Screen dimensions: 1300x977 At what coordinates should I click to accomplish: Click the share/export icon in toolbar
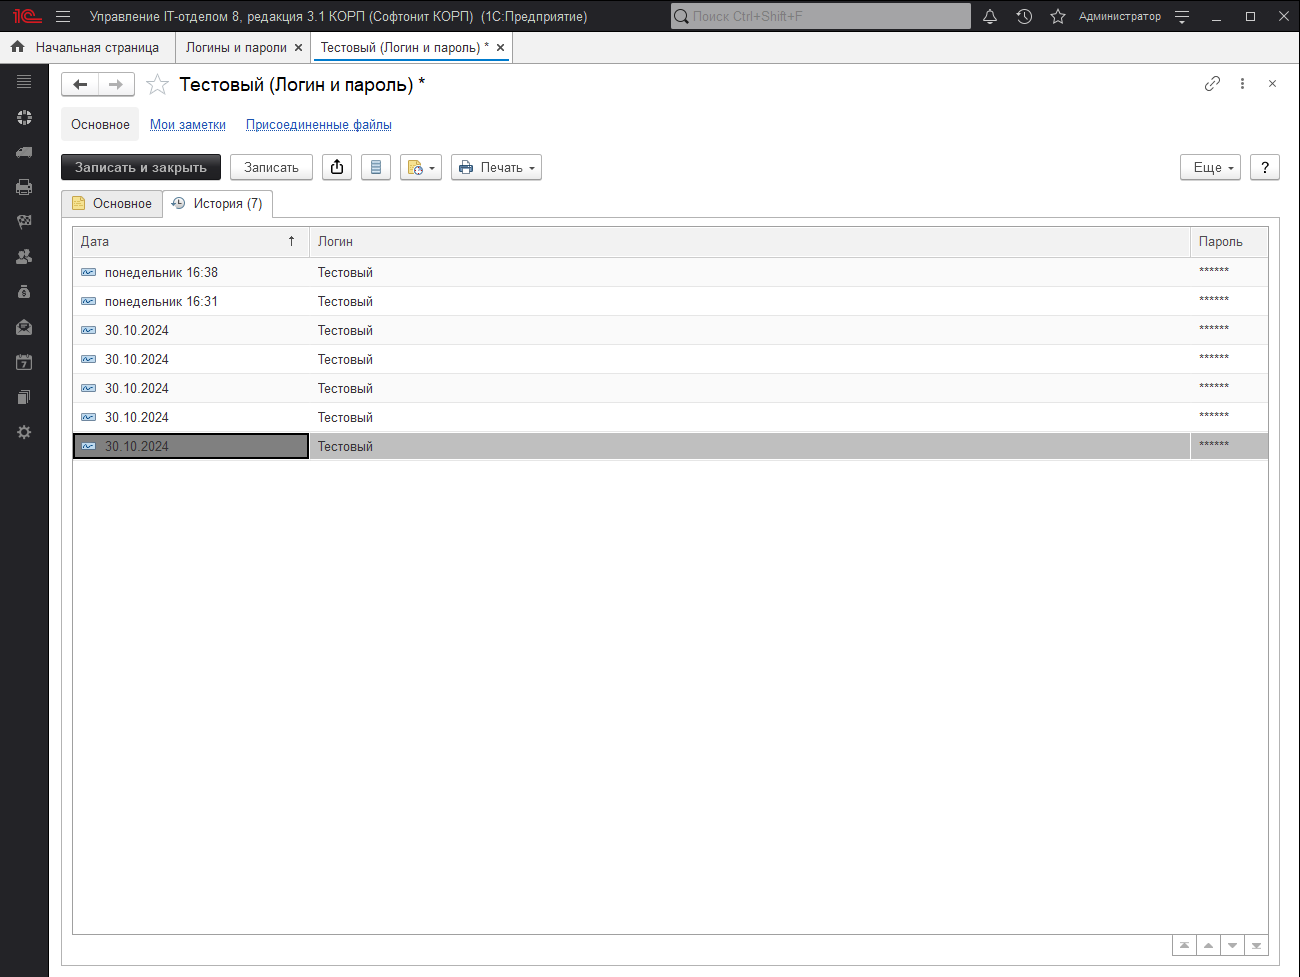pos(337,167)
